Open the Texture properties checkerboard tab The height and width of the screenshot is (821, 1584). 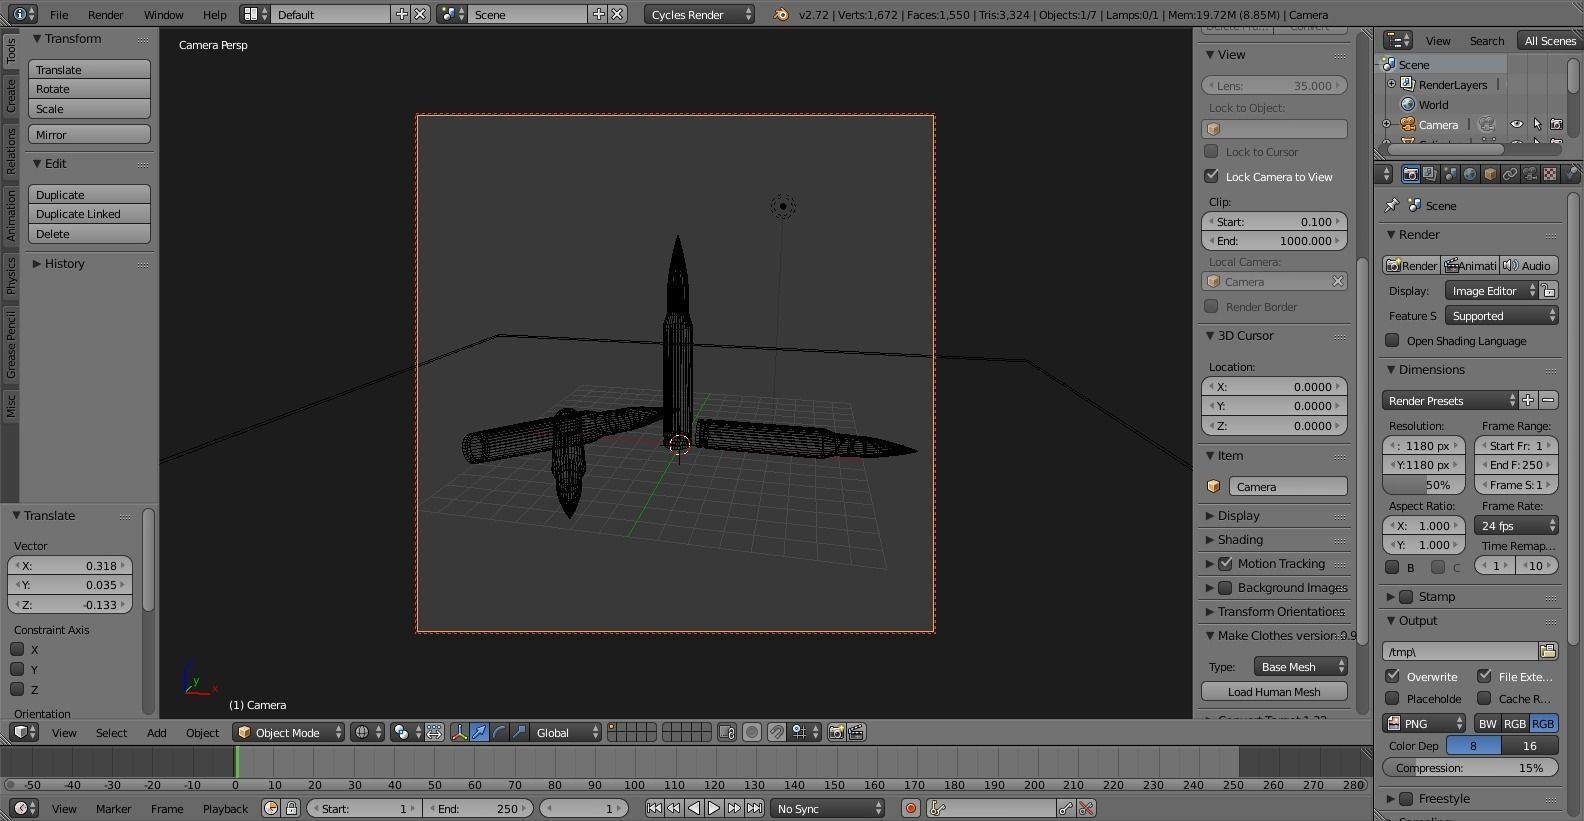tap(1550, 174)
